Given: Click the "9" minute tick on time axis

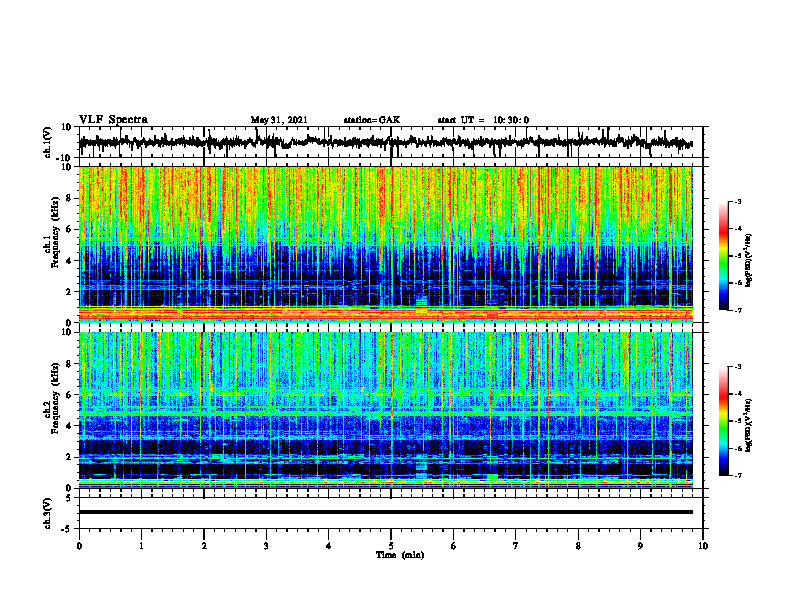Looking at the screenshot, I should coord(640,546).
